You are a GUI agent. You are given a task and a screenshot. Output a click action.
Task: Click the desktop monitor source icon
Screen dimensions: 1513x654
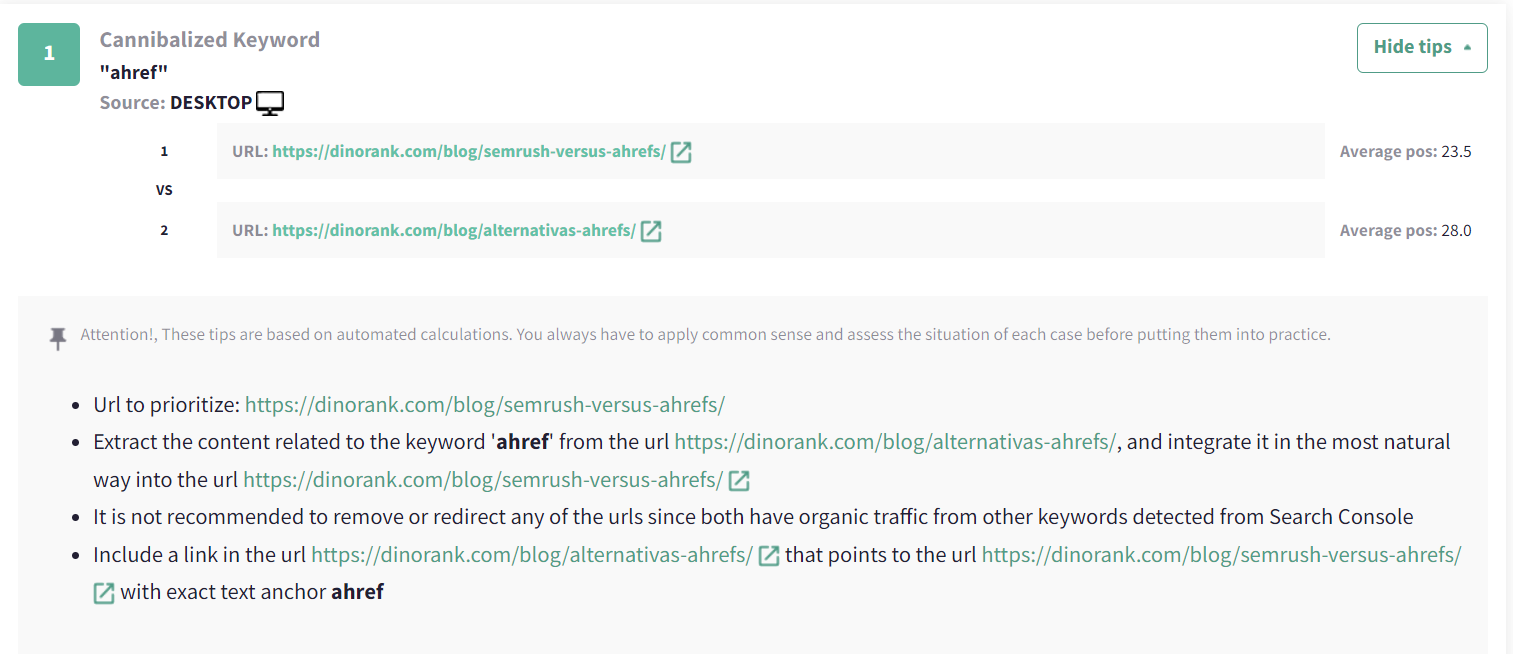pyautogui.click(x=270, y=102)
